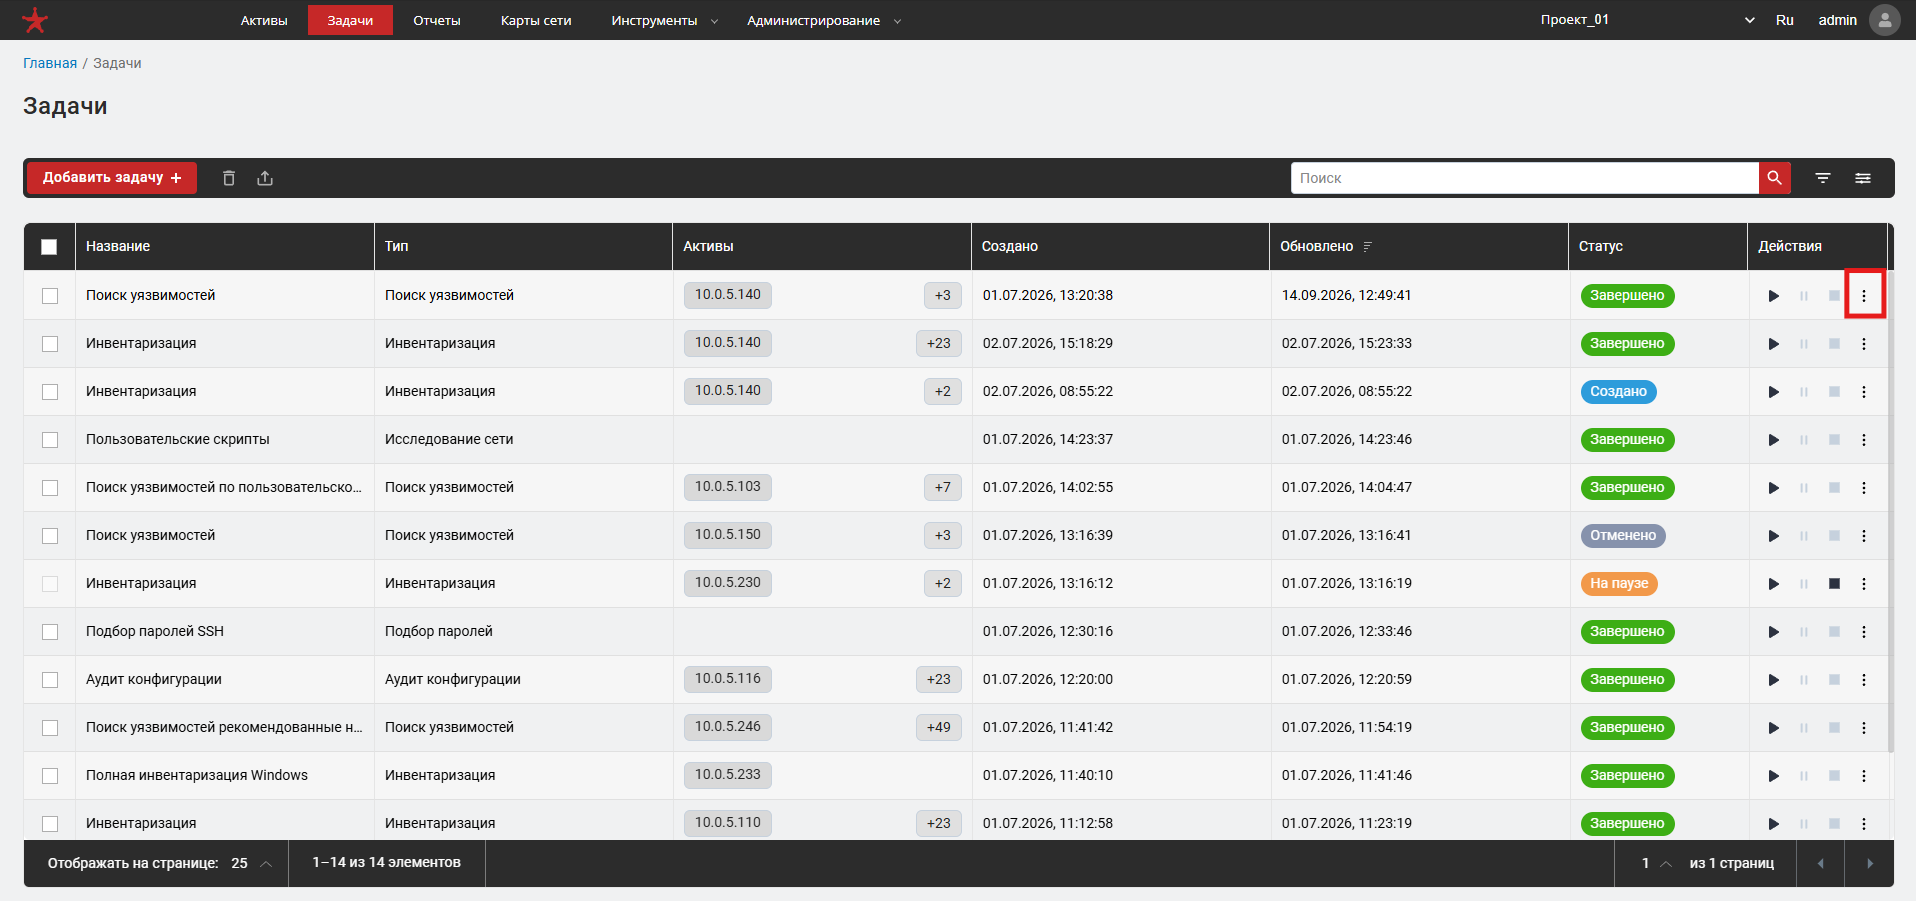Toggle the select-all checkbox in header
1916x901 pixels.
tap(49, 247)
